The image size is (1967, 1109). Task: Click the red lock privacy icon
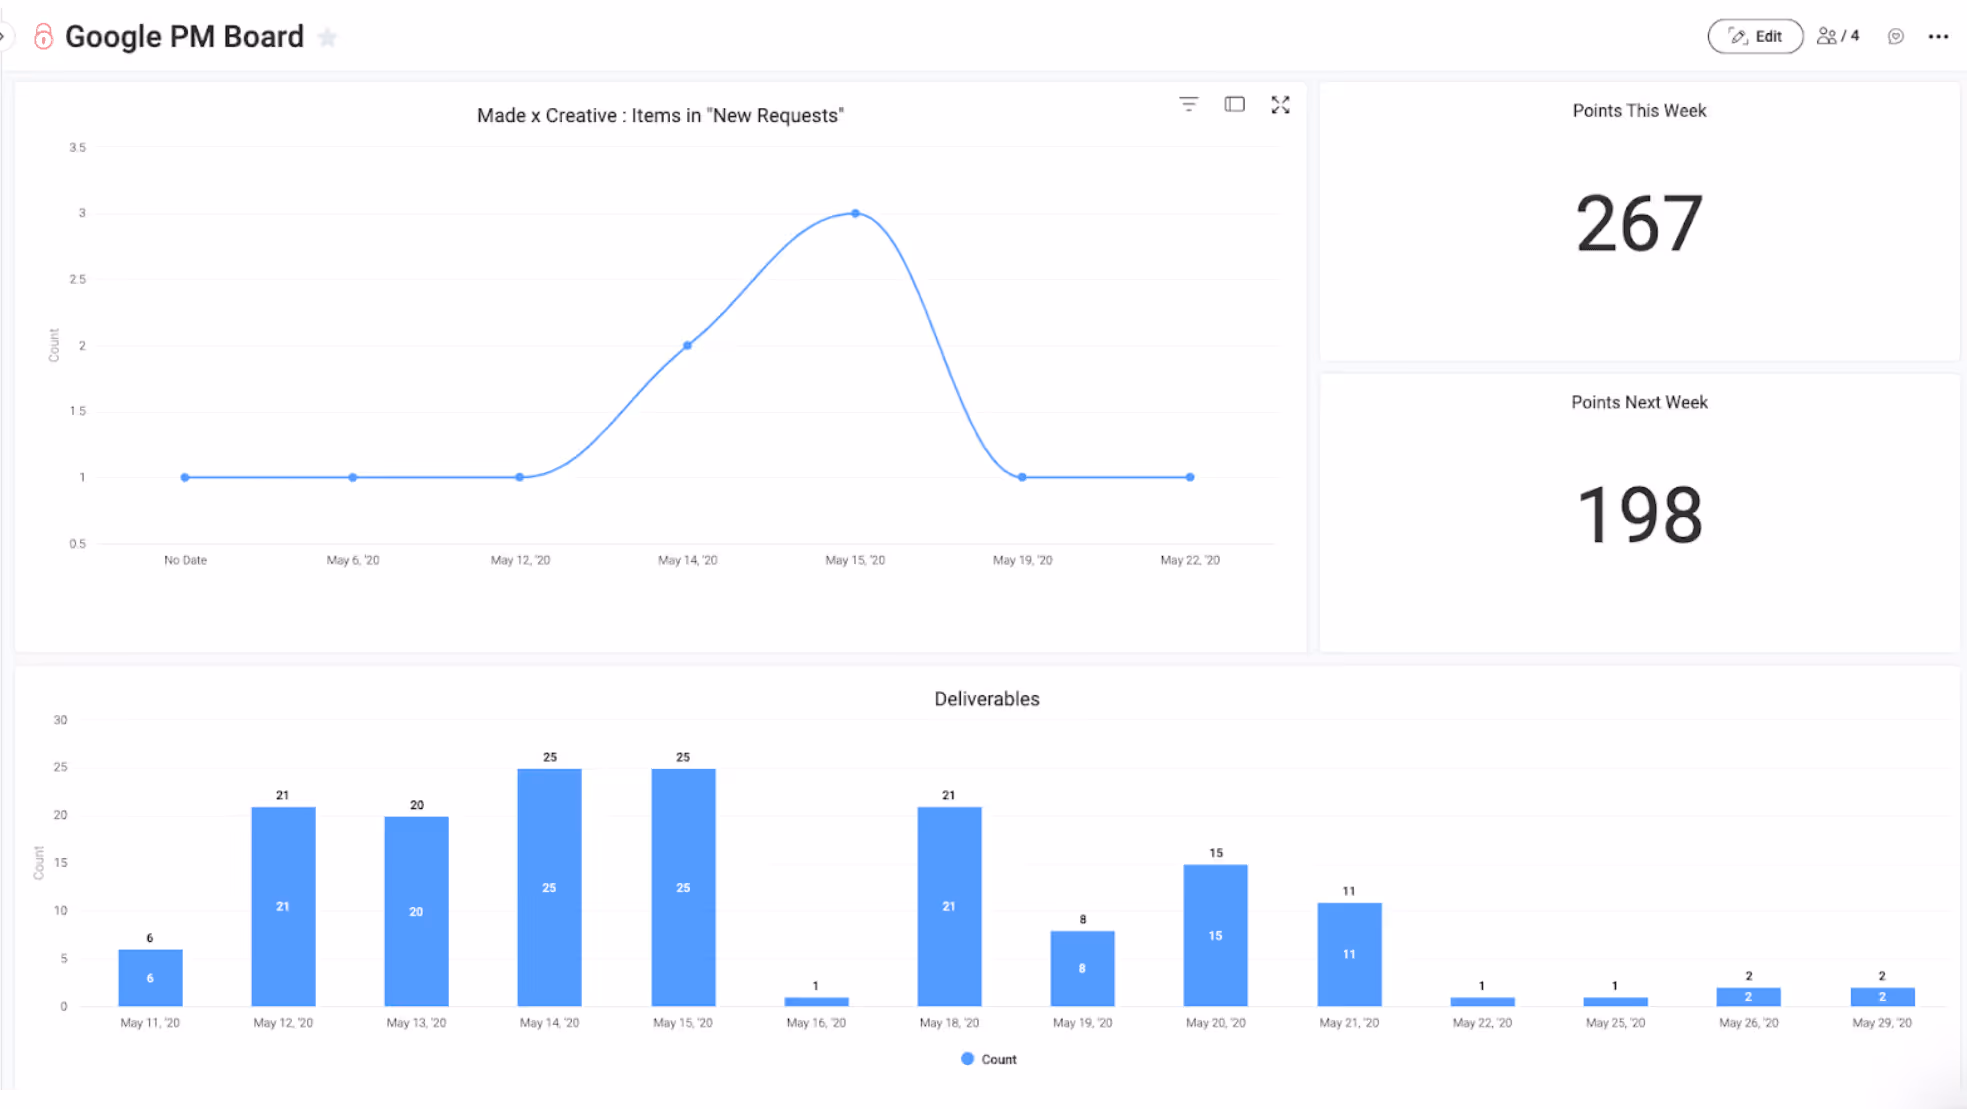tap(43, 37)
